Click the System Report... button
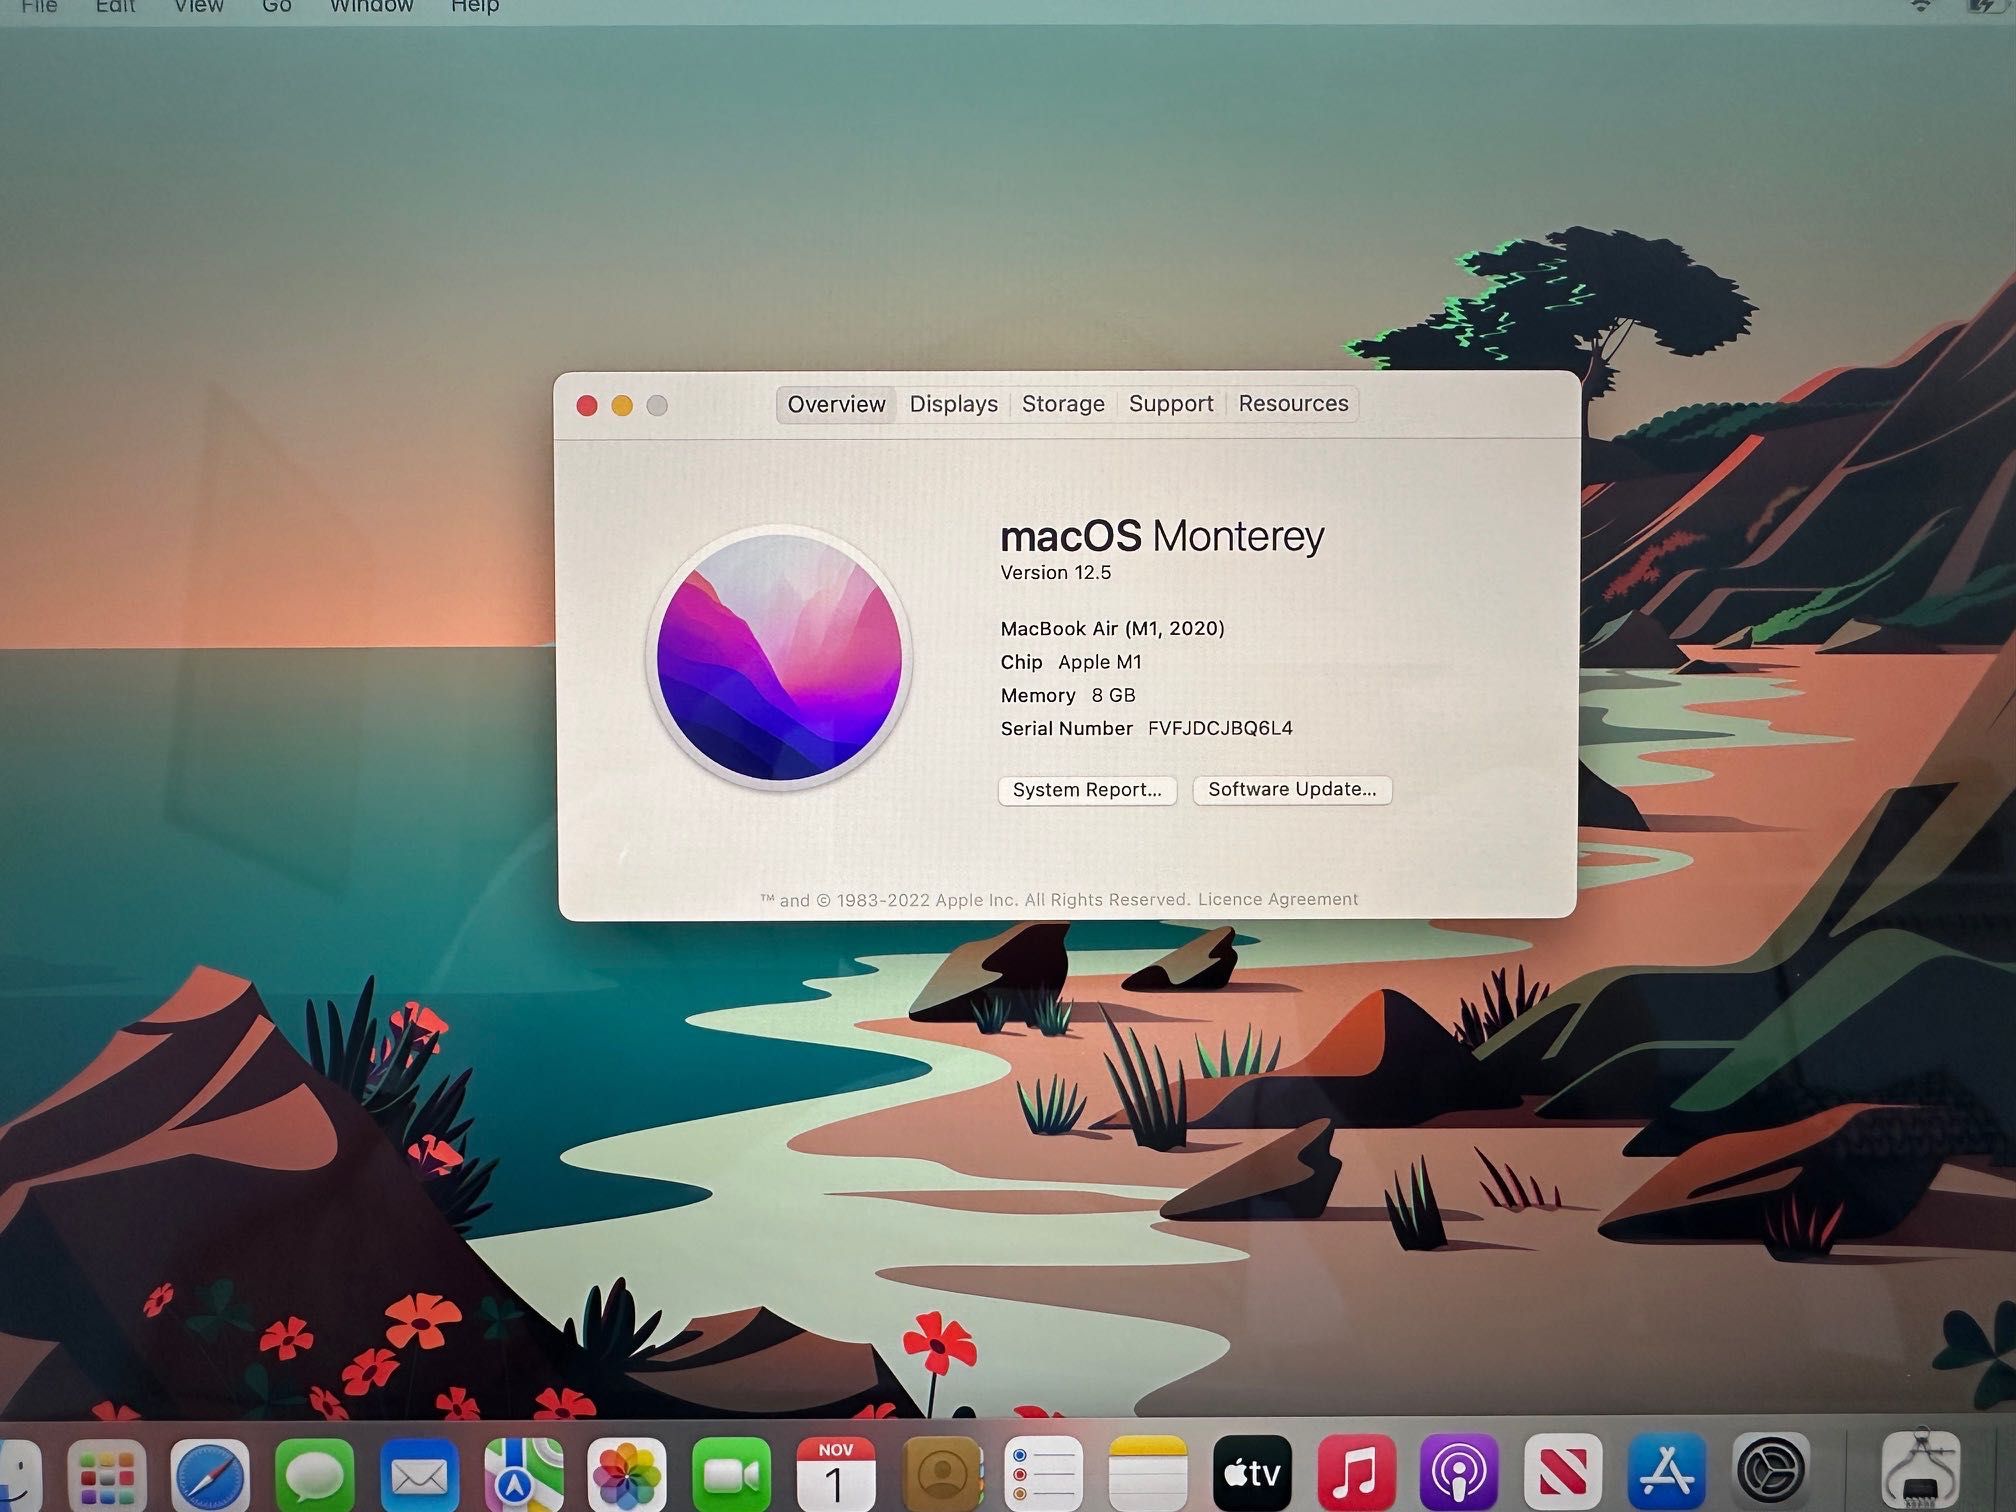2016x1512 pixels. click(1087, 790)
